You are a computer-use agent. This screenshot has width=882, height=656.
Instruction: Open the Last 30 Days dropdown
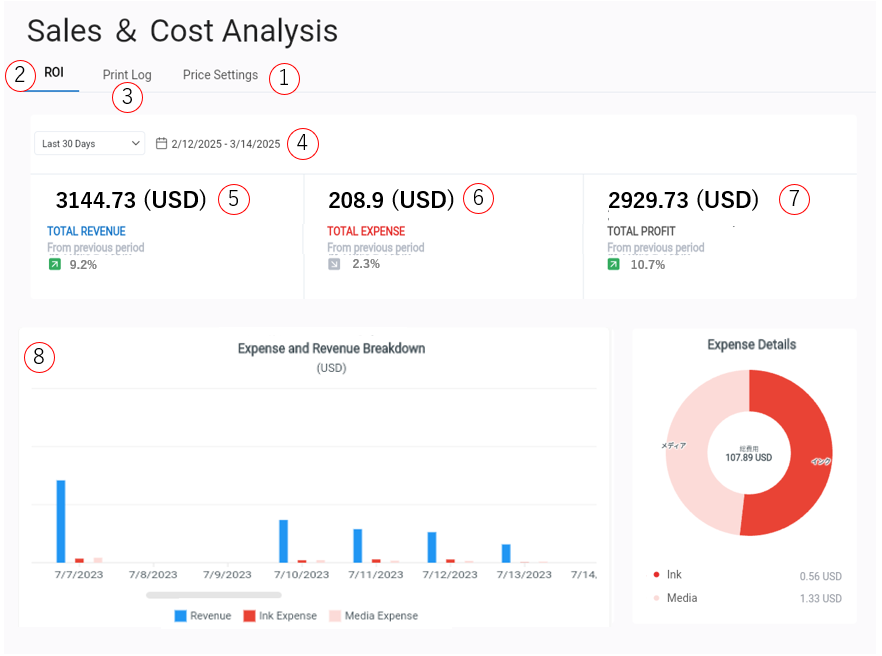click(x=90, y=144)
